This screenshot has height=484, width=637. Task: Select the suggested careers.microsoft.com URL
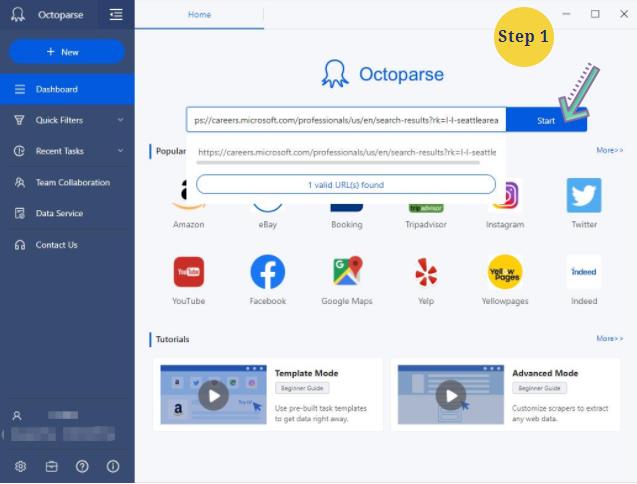(347, 152)
